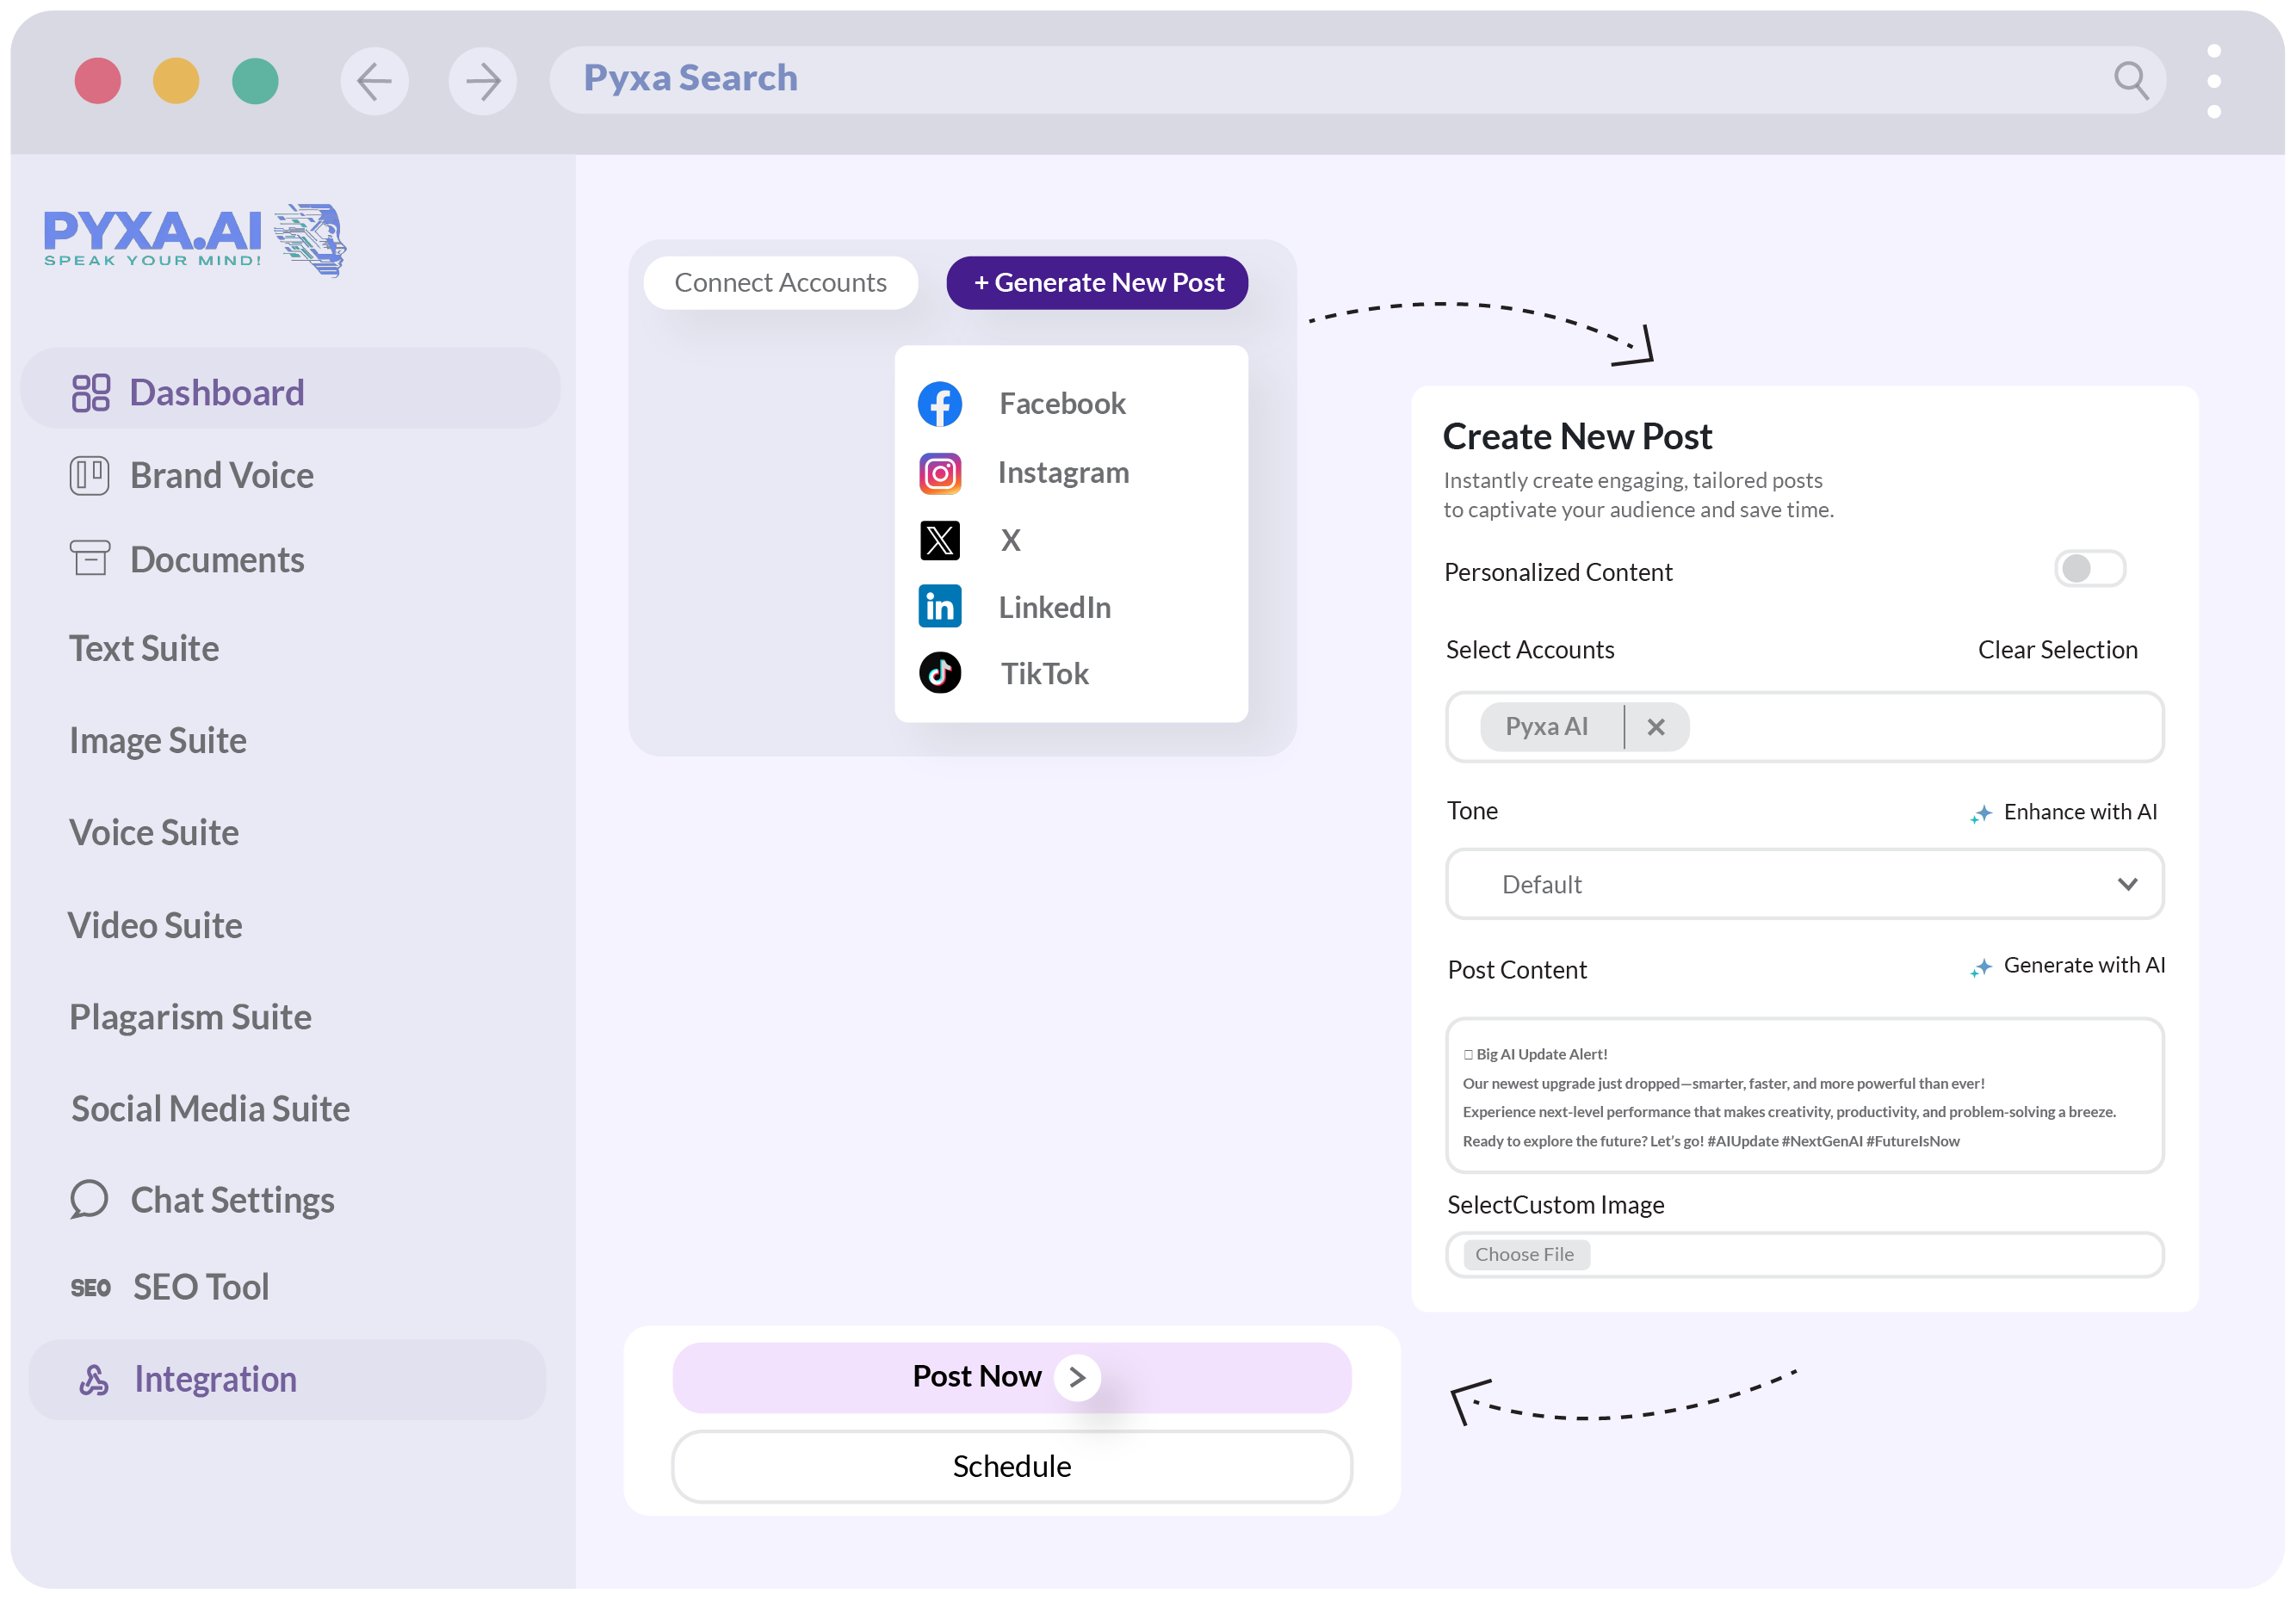Image resolution: width=2296 pixels, height=1600 pixels.
Task: Click the TikTok logo icon
Action: tap(940, 674)
